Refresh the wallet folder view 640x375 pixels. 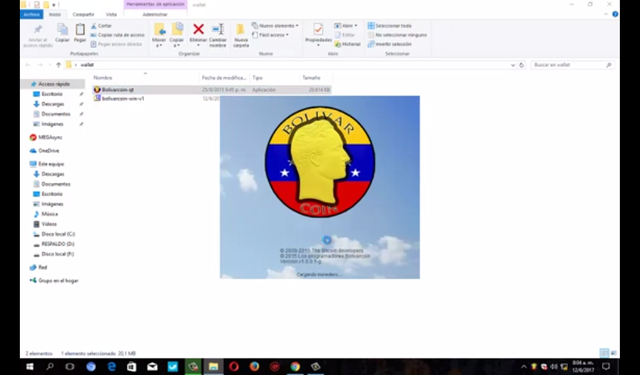(521, 65)
